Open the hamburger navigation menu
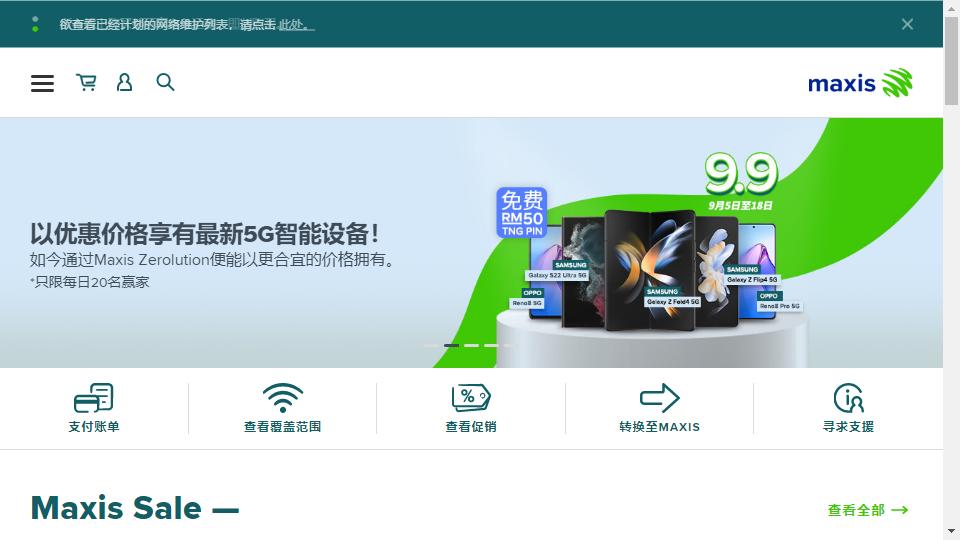The width and height of the screenshot is (960, 540). [x=42, y=83]
